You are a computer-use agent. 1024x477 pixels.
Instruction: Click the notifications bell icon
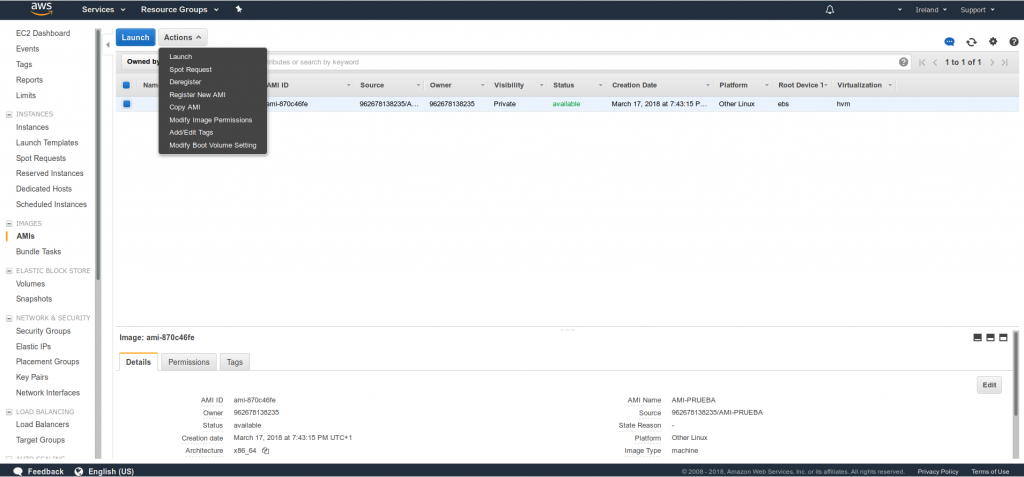click(x=830, y=10)
